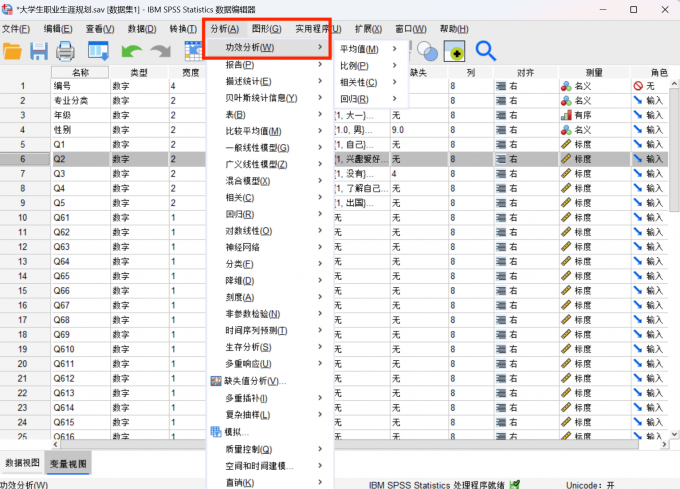This screenshot has width=680, height=489.
Task: Select 神经网络 in the Analyze menu
Action: (270, 247)
